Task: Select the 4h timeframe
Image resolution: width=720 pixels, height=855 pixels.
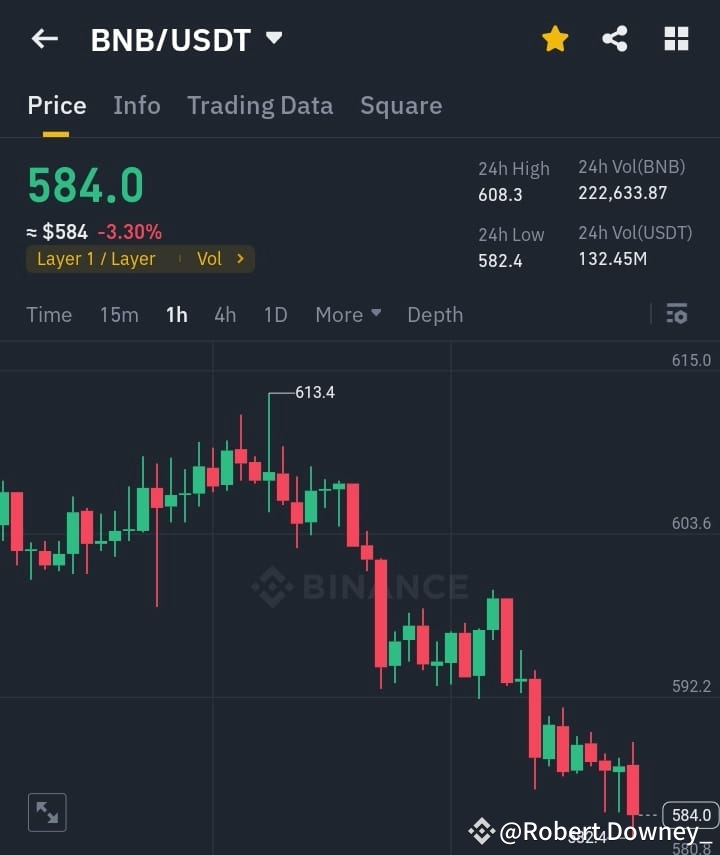Action: pyautogui.click(x=224, y=314)
